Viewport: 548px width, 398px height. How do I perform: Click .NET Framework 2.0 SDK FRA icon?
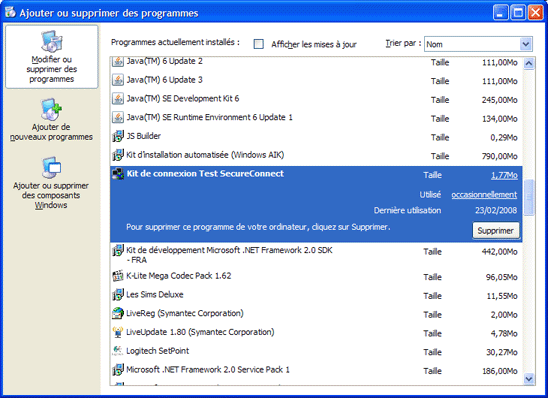coord(118,251)
